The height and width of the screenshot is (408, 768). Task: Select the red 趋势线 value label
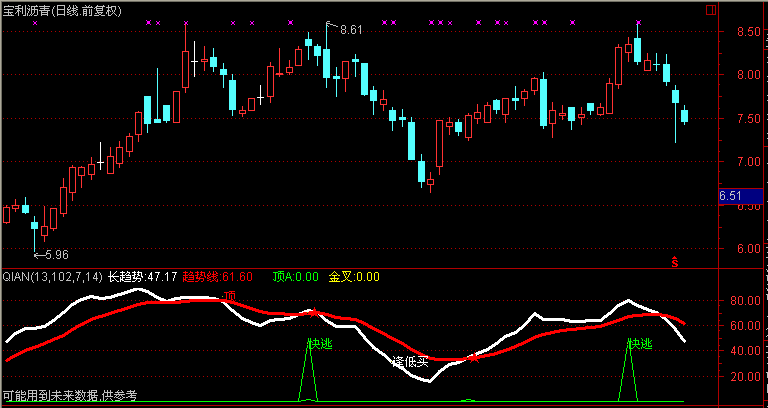pos(217,277)
